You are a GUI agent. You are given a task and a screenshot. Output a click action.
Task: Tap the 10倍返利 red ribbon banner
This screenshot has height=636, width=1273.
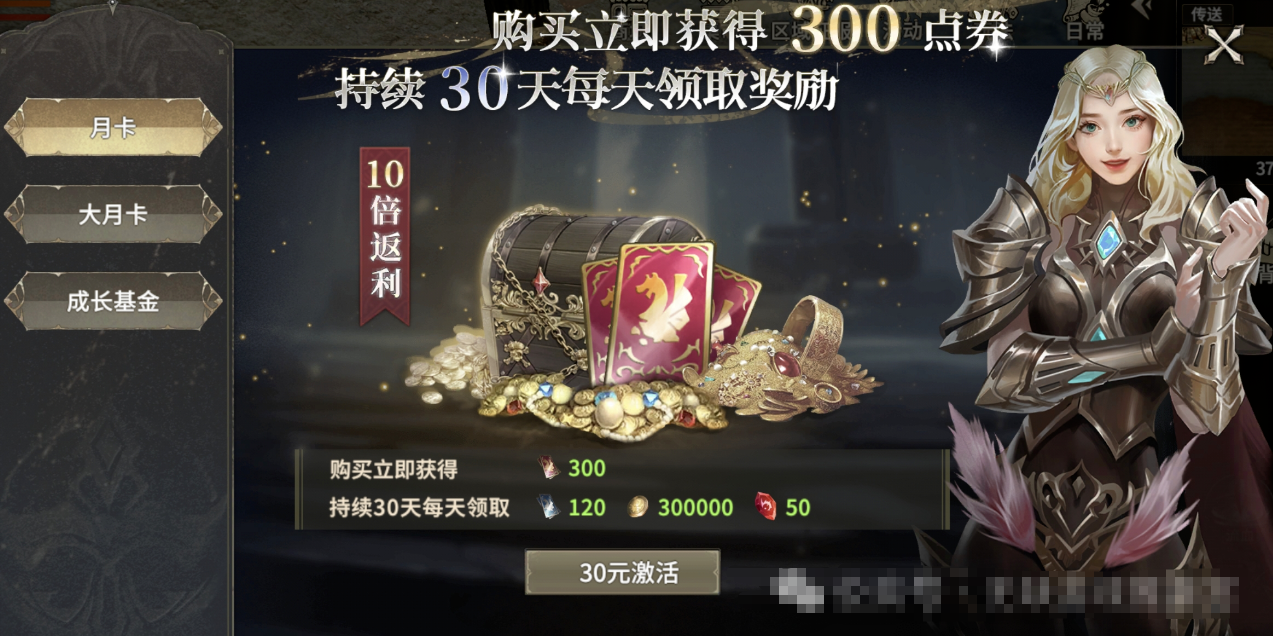tap(385, 236)
